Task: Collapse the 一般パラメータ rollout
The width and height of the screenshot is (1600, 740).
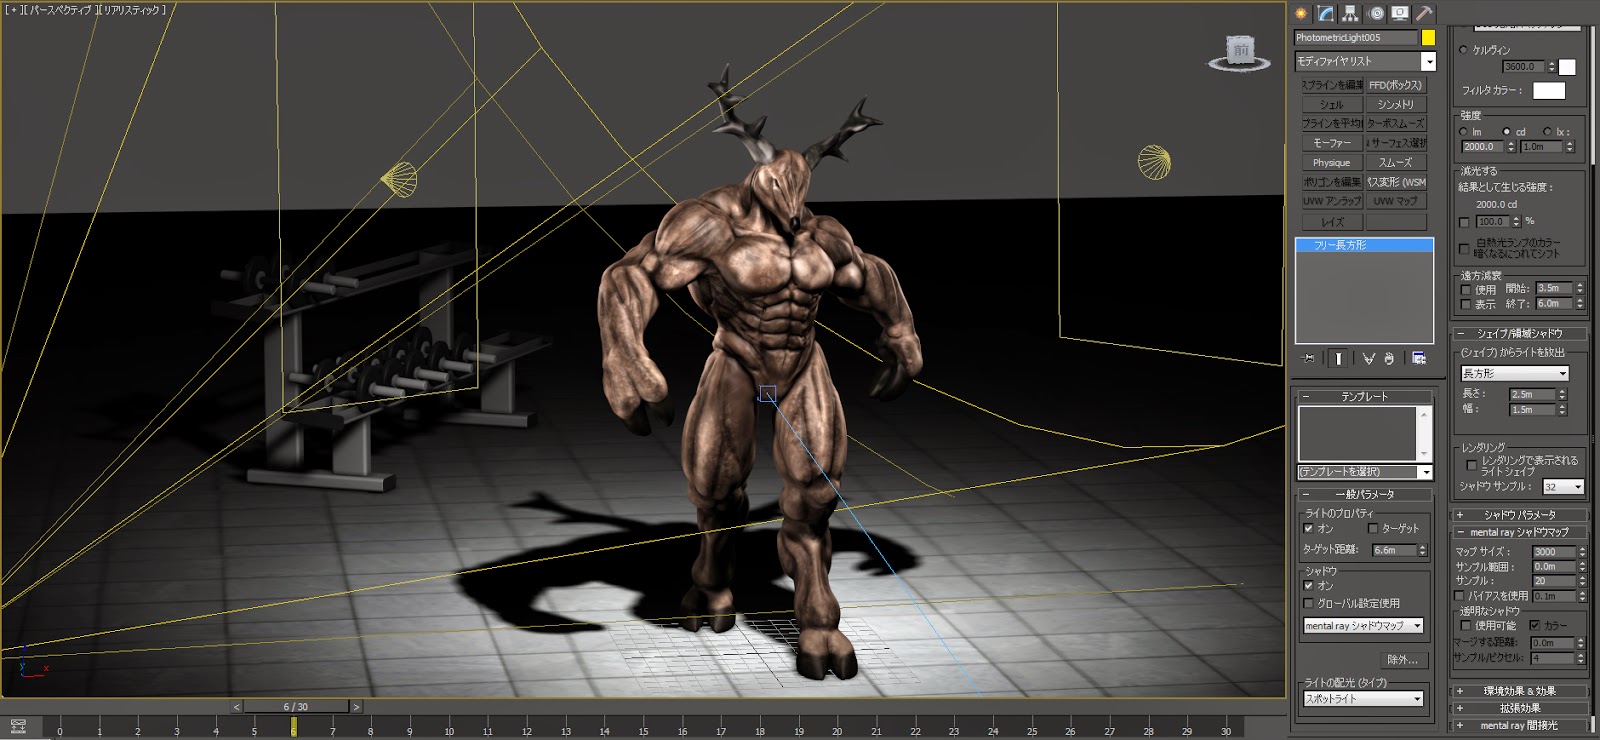Action: (1364, 494)
